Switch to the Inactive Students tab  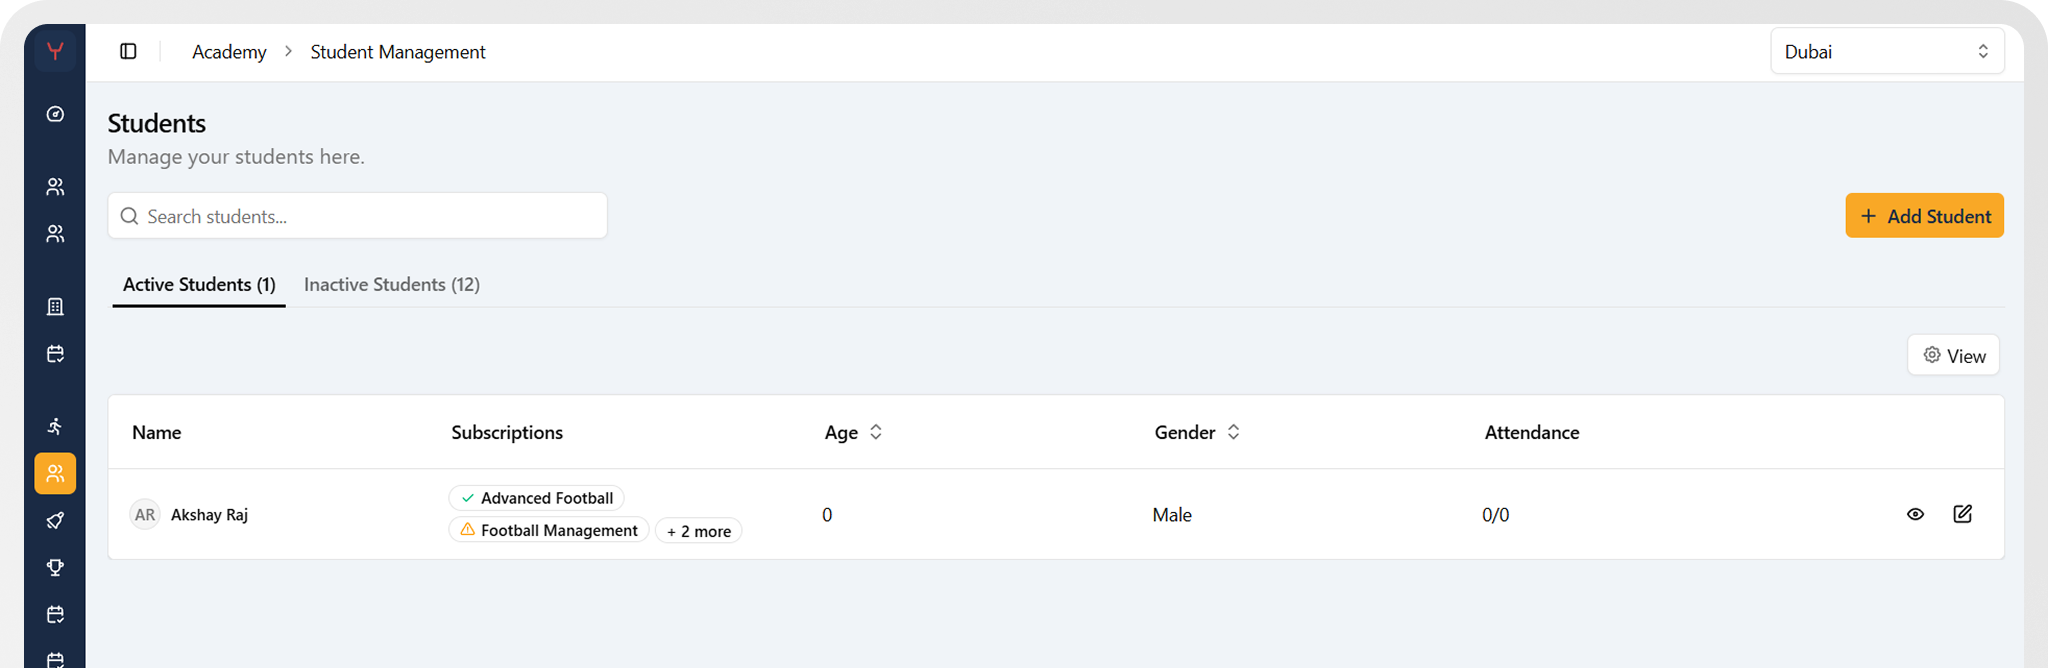point(392,284)
